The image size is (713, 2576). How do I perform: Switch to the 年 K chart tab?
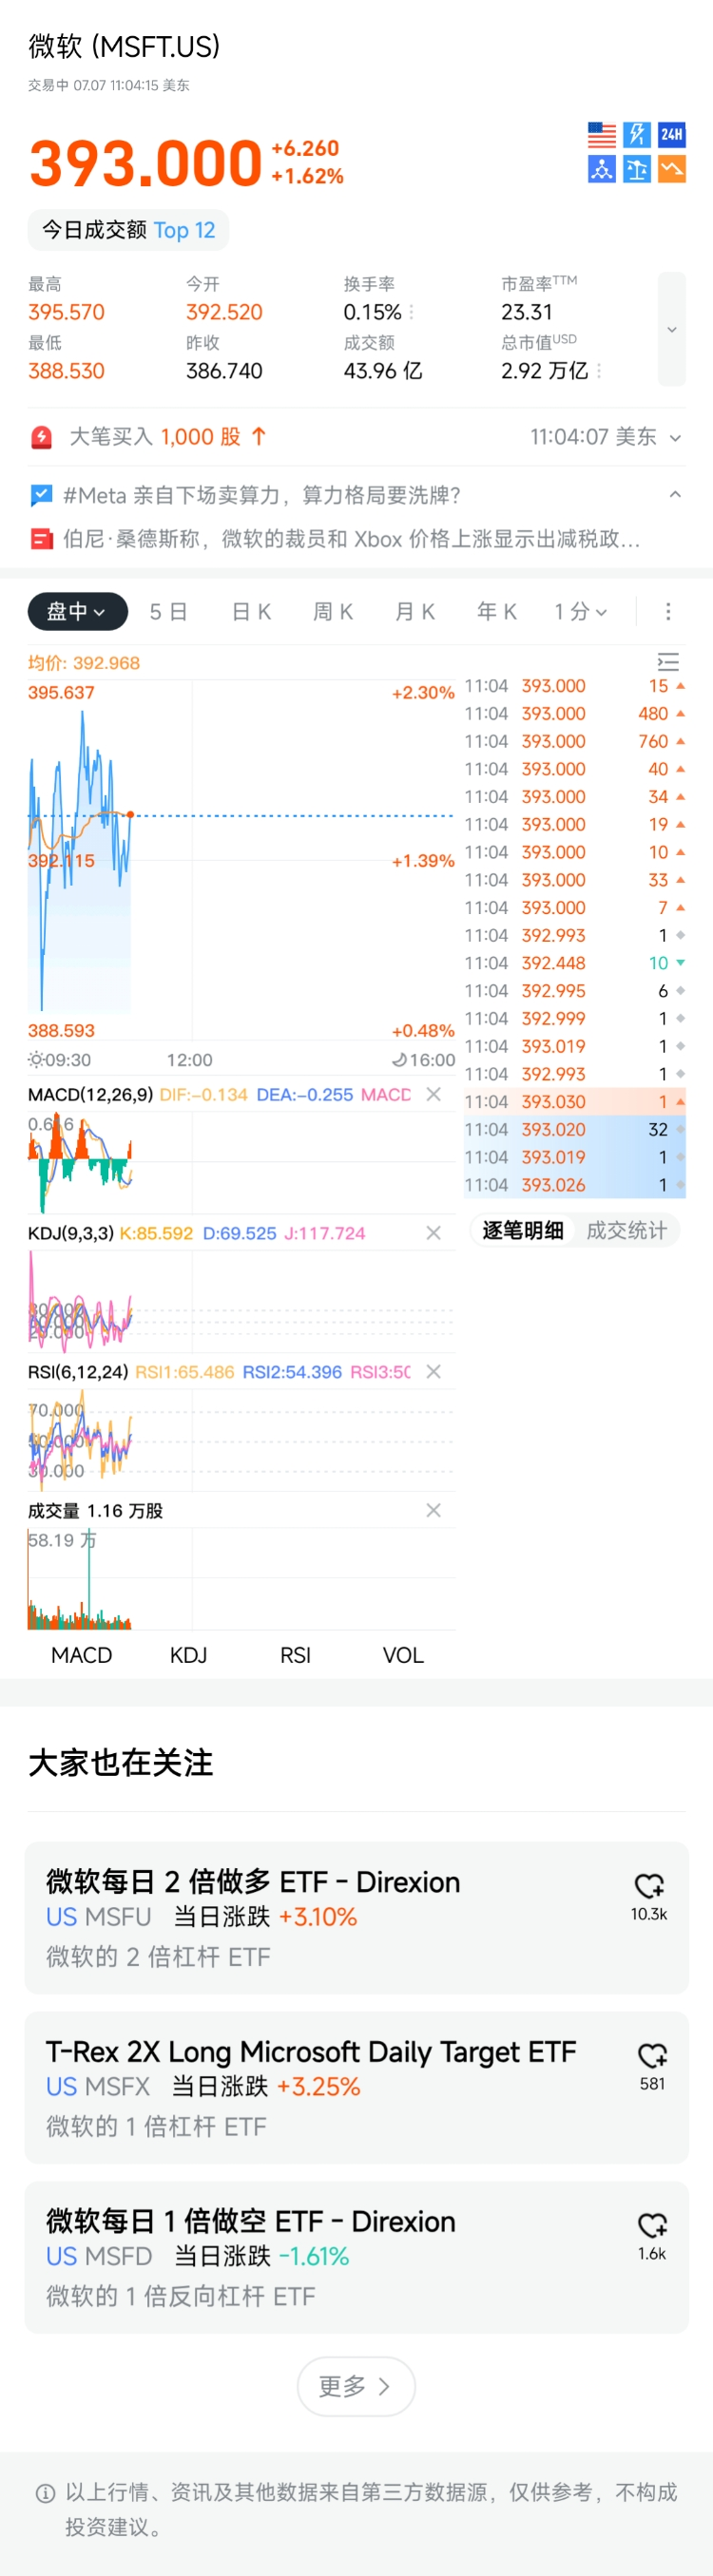pos(497,611)
